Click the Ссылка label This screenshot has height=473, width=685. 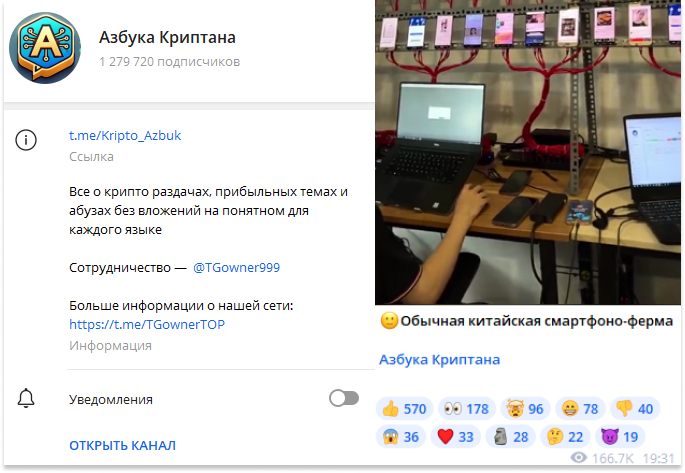[x=91, y=157]
